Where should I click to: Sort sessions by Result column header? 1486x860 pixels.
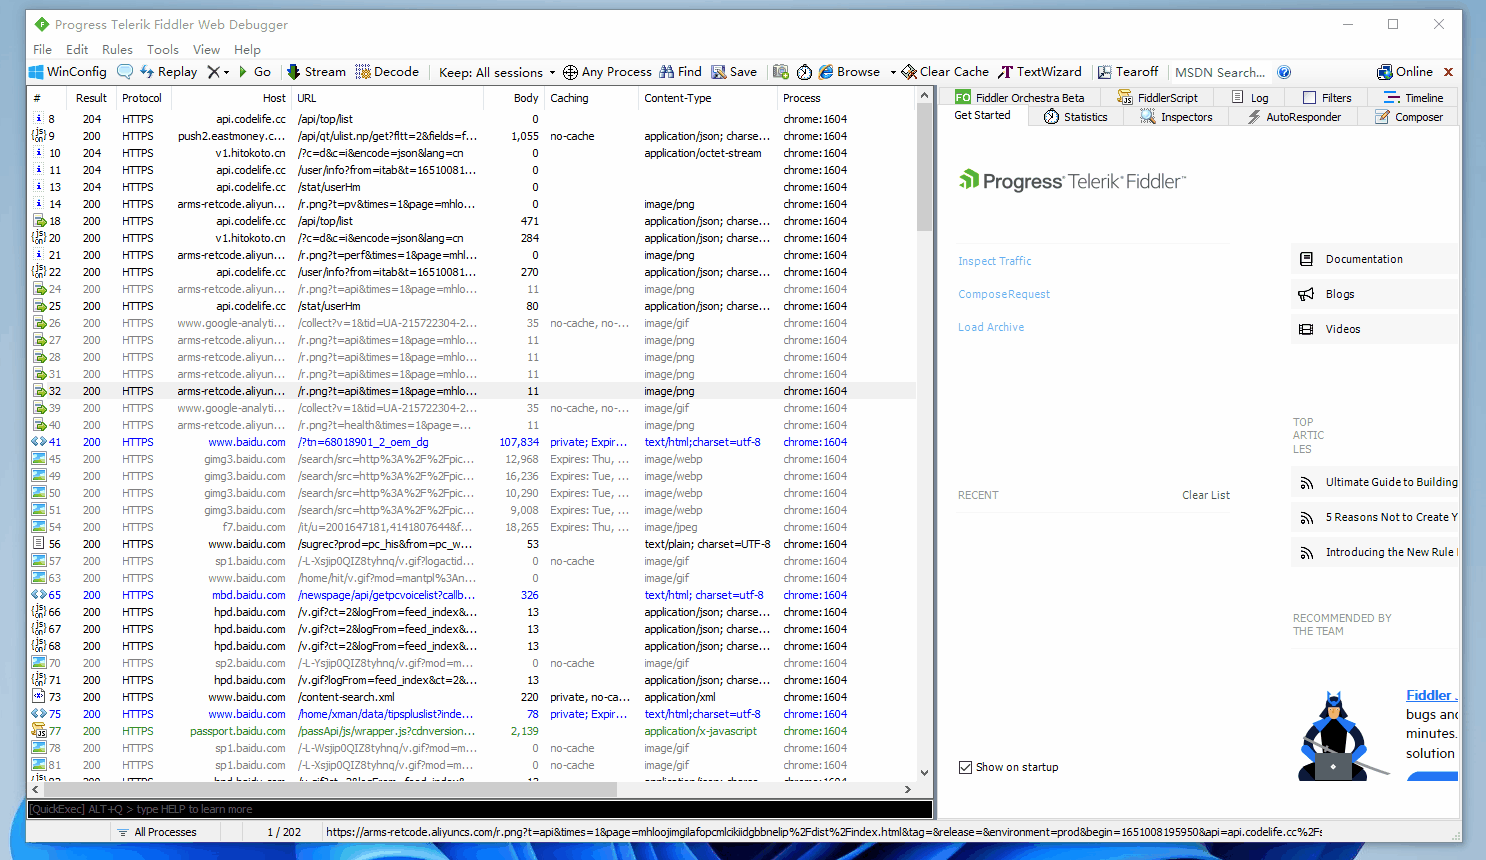[91, 98]
